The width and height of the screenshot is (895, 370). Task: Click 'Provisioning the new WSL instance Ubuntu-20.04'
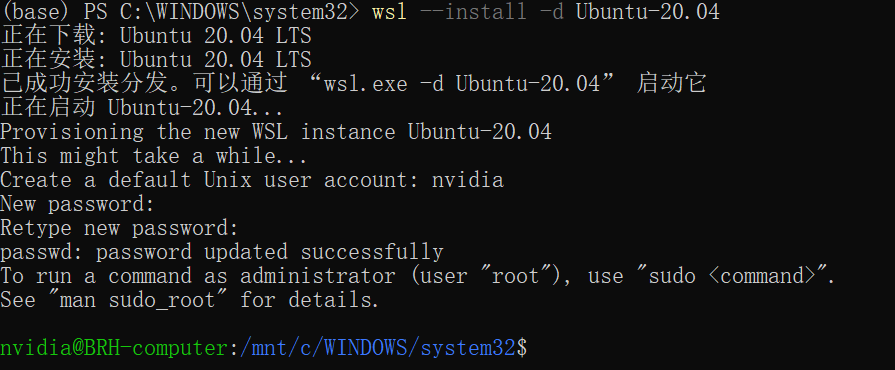click(276, 132)
